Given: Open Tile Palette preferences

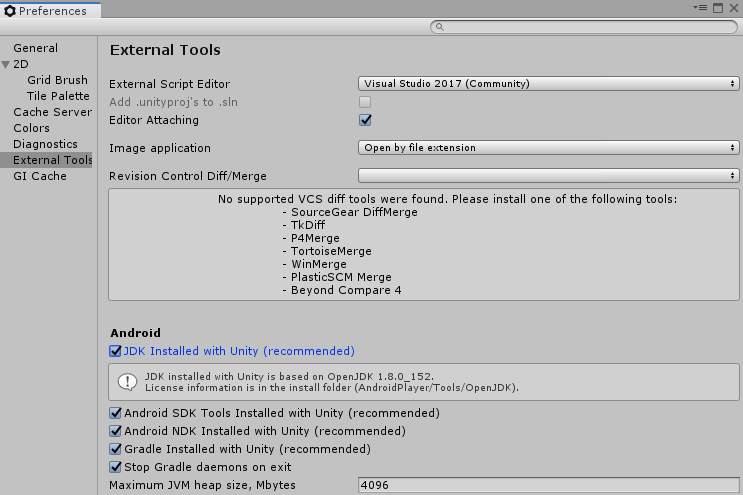Looking at the screenshot, I should point(58,96).
